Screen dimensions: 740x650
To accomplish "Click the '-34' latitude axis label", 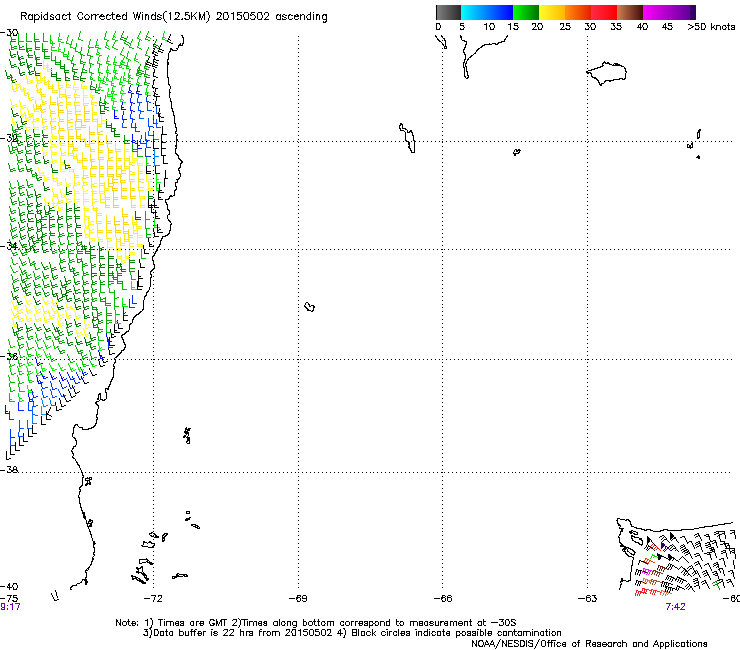I will pos(9,246).
